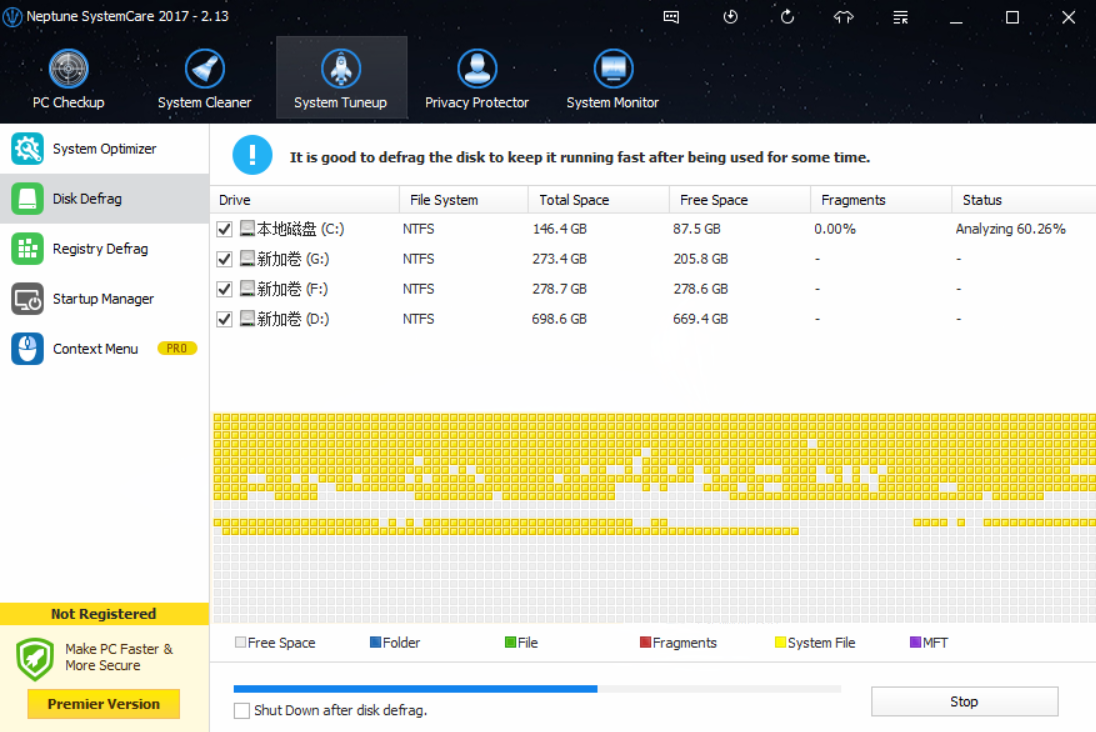
Task: Click the F: drive disk icon
Action: click(x=247, y=288)
